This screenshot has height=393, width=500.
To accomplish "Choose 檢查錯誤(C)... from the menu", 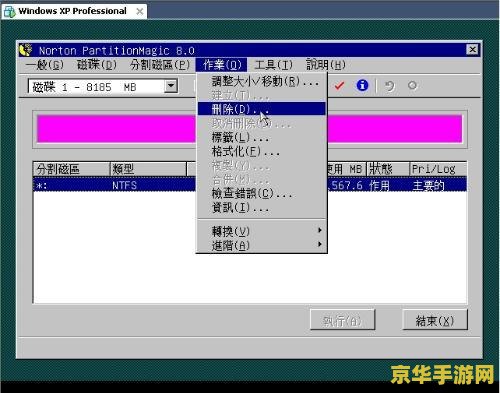I will [x=262, y=193].
